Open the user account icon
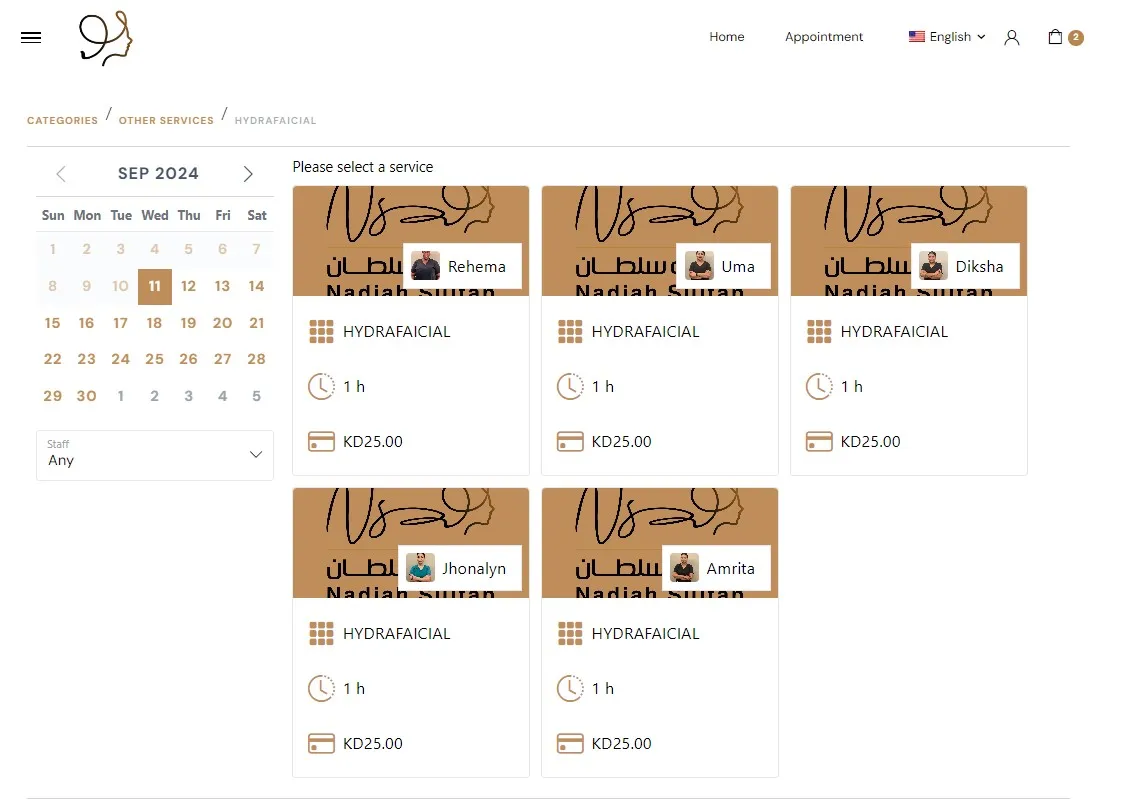 (1012, 37)
